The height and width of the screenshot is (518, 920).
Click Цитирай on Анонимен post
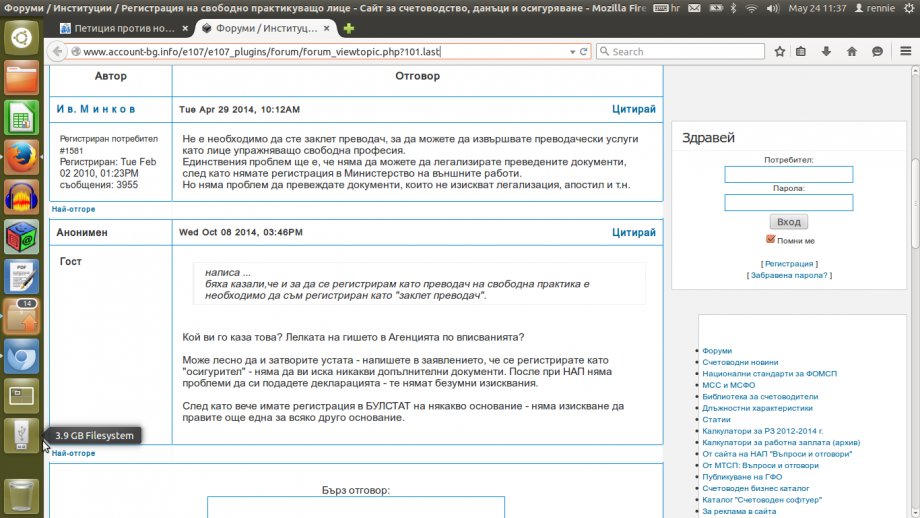click(x=634, y=232)
